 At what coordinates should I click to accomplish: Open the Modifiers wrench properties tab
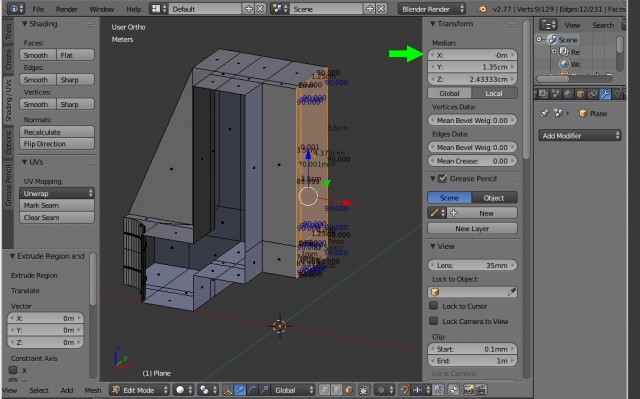pos(605,94)
